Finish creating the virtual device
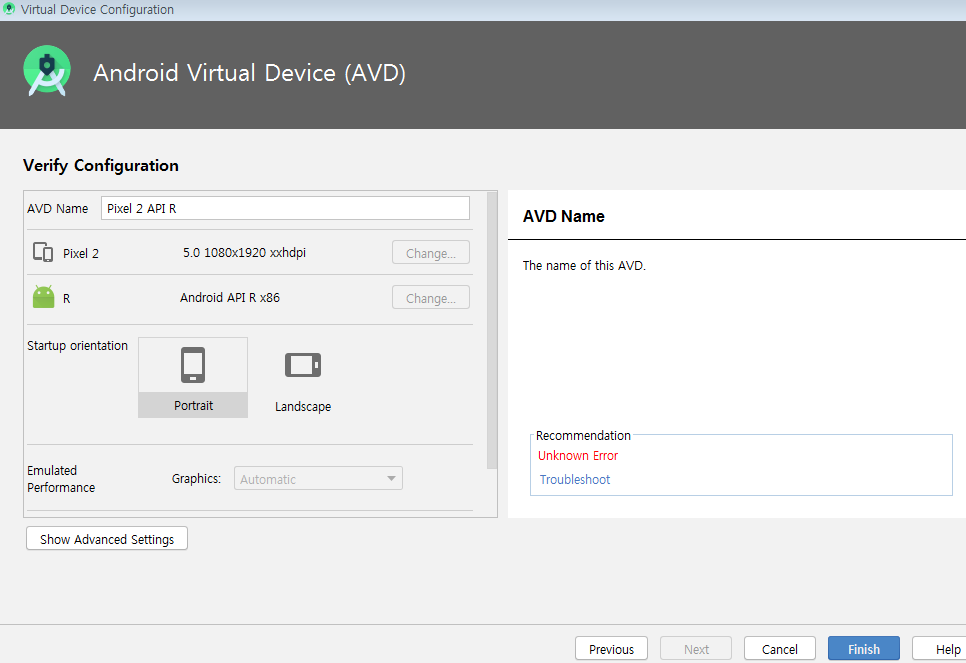 pyautogui.click(x=864, y=649)
